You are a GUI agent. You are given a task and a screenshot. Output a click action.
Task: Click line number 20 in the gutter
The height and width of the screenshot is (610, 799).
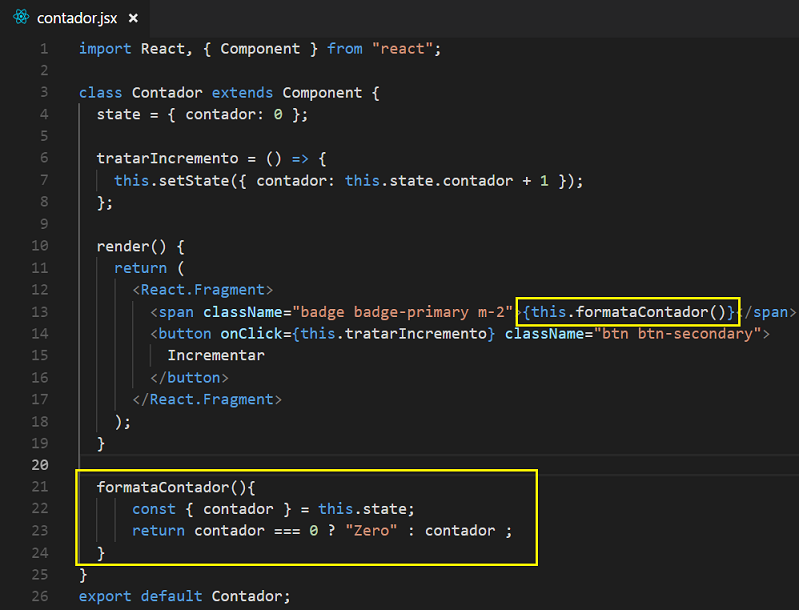pos(40,465)
